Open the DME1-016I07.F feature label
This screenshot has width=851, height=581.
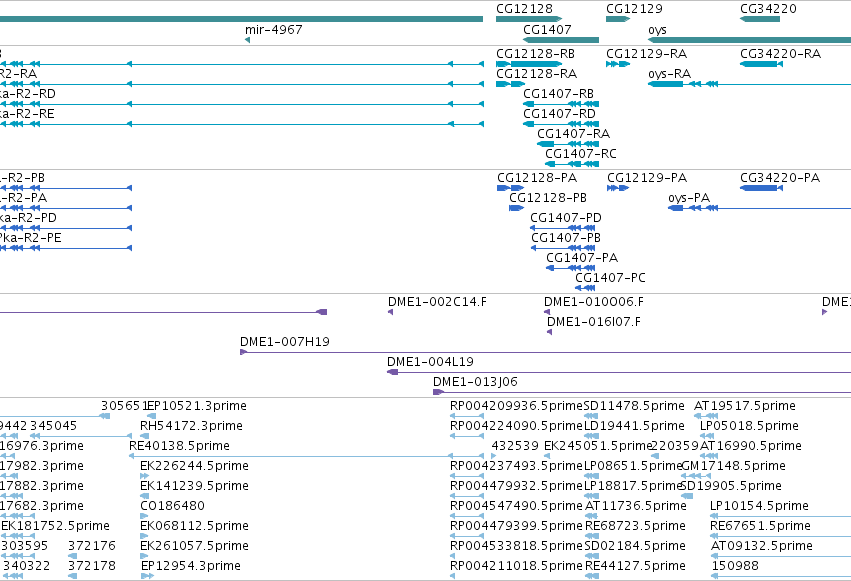point(594,322)
